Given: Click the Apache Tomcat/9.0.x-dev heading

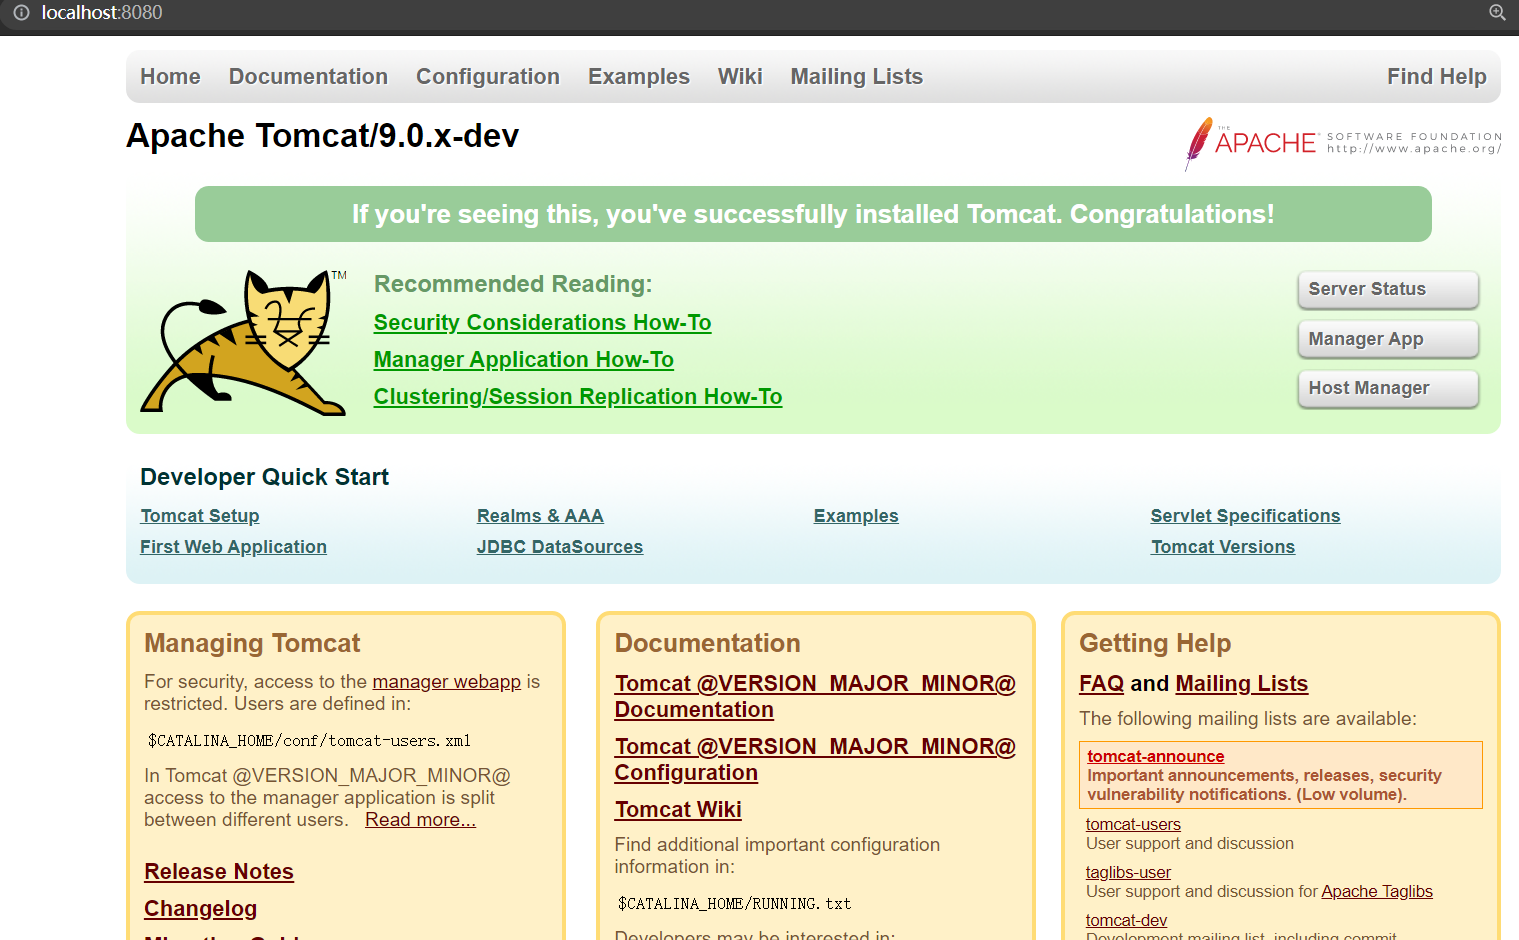Looking at the screenshot, I should tap(322, 136).
